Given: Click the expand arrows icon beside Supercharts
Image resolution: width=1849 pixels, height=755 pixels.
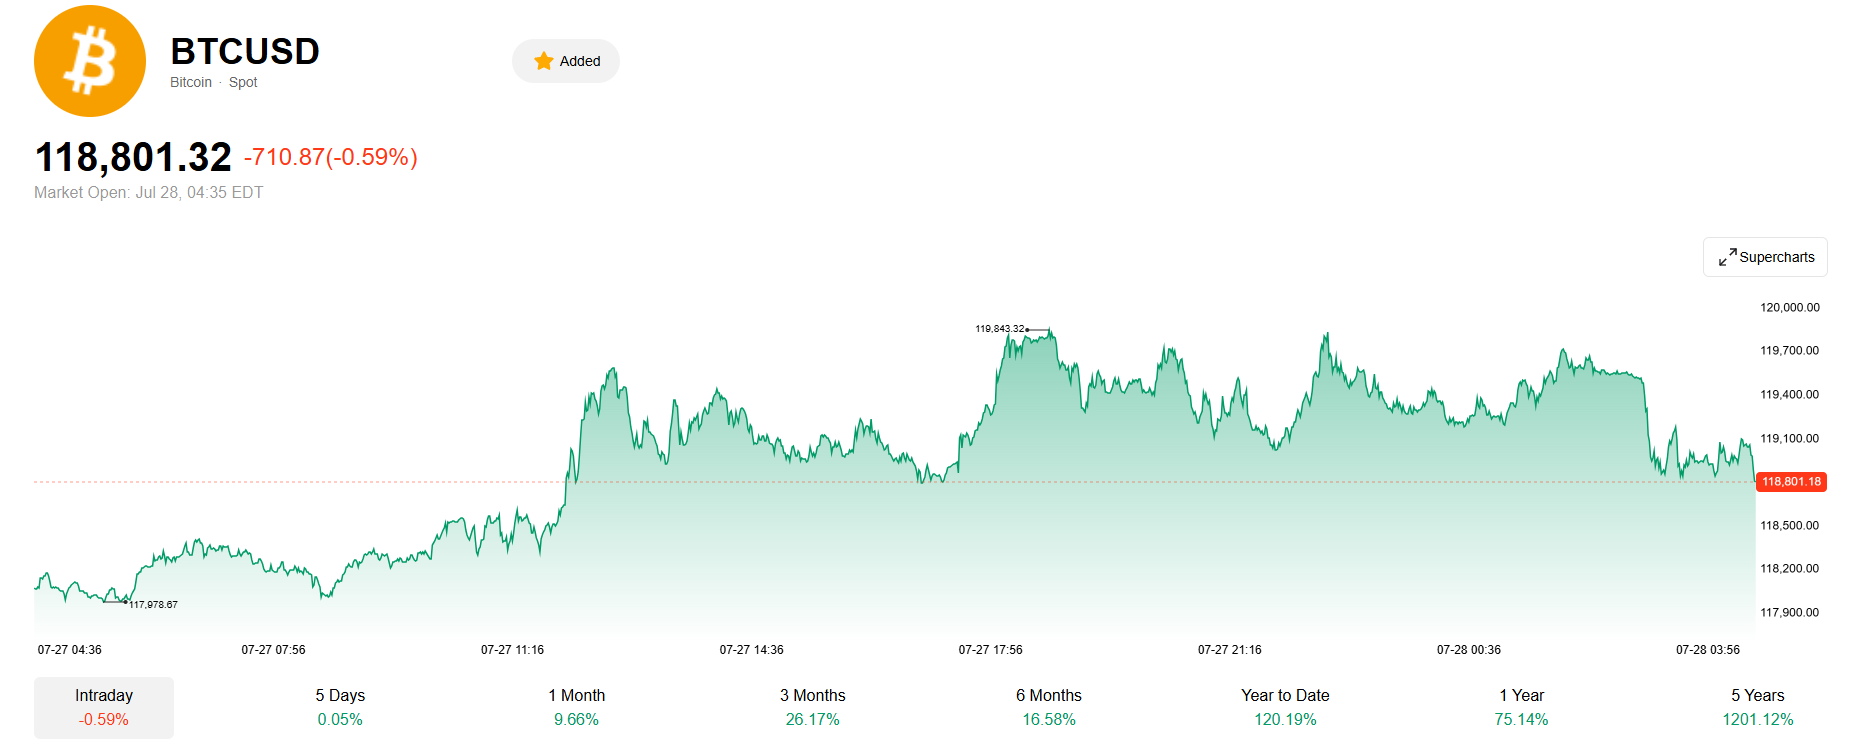Looking at the screenshot, I should click(1727, 257).
